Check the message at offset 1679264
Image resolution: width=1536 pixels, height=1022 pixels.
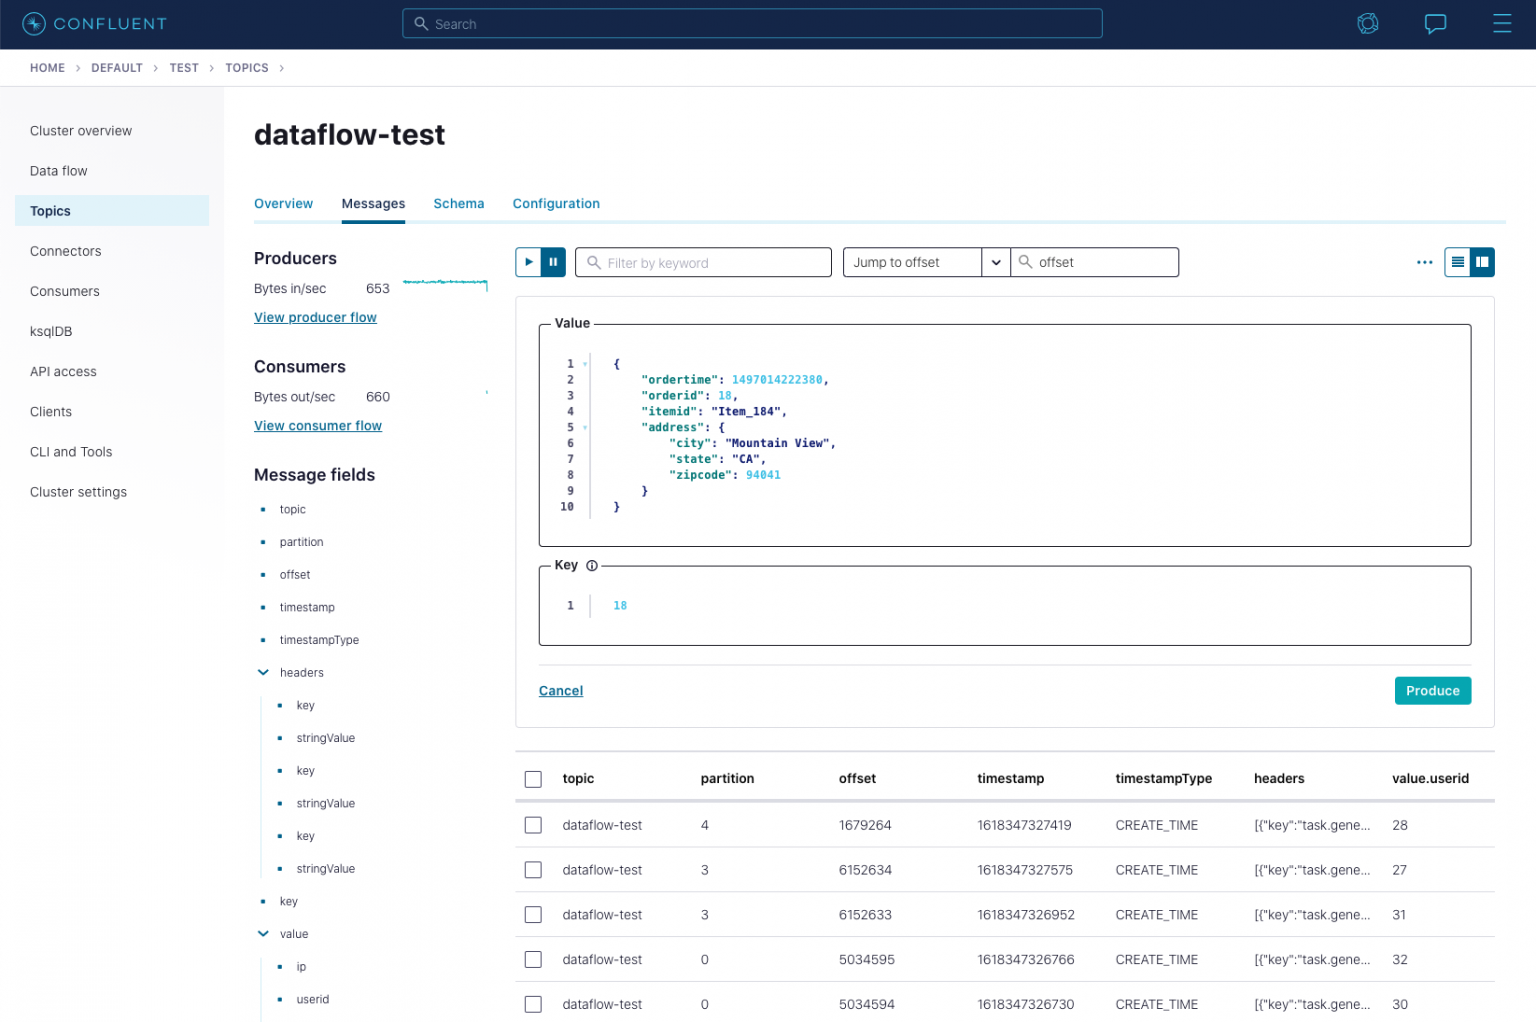click(x=533, y=825)
